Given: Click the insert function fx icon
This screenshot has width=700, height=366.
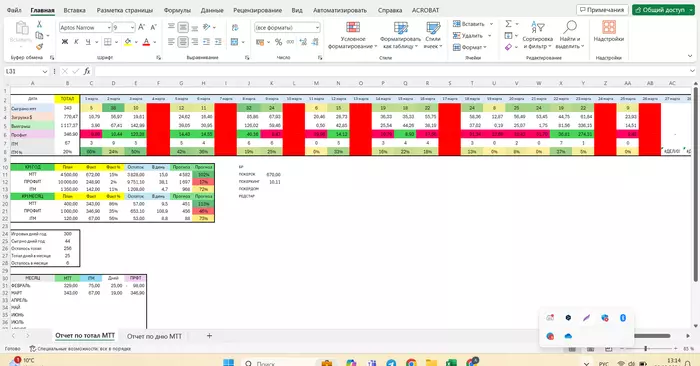Looking at the screenshot, I should point(87,71).
